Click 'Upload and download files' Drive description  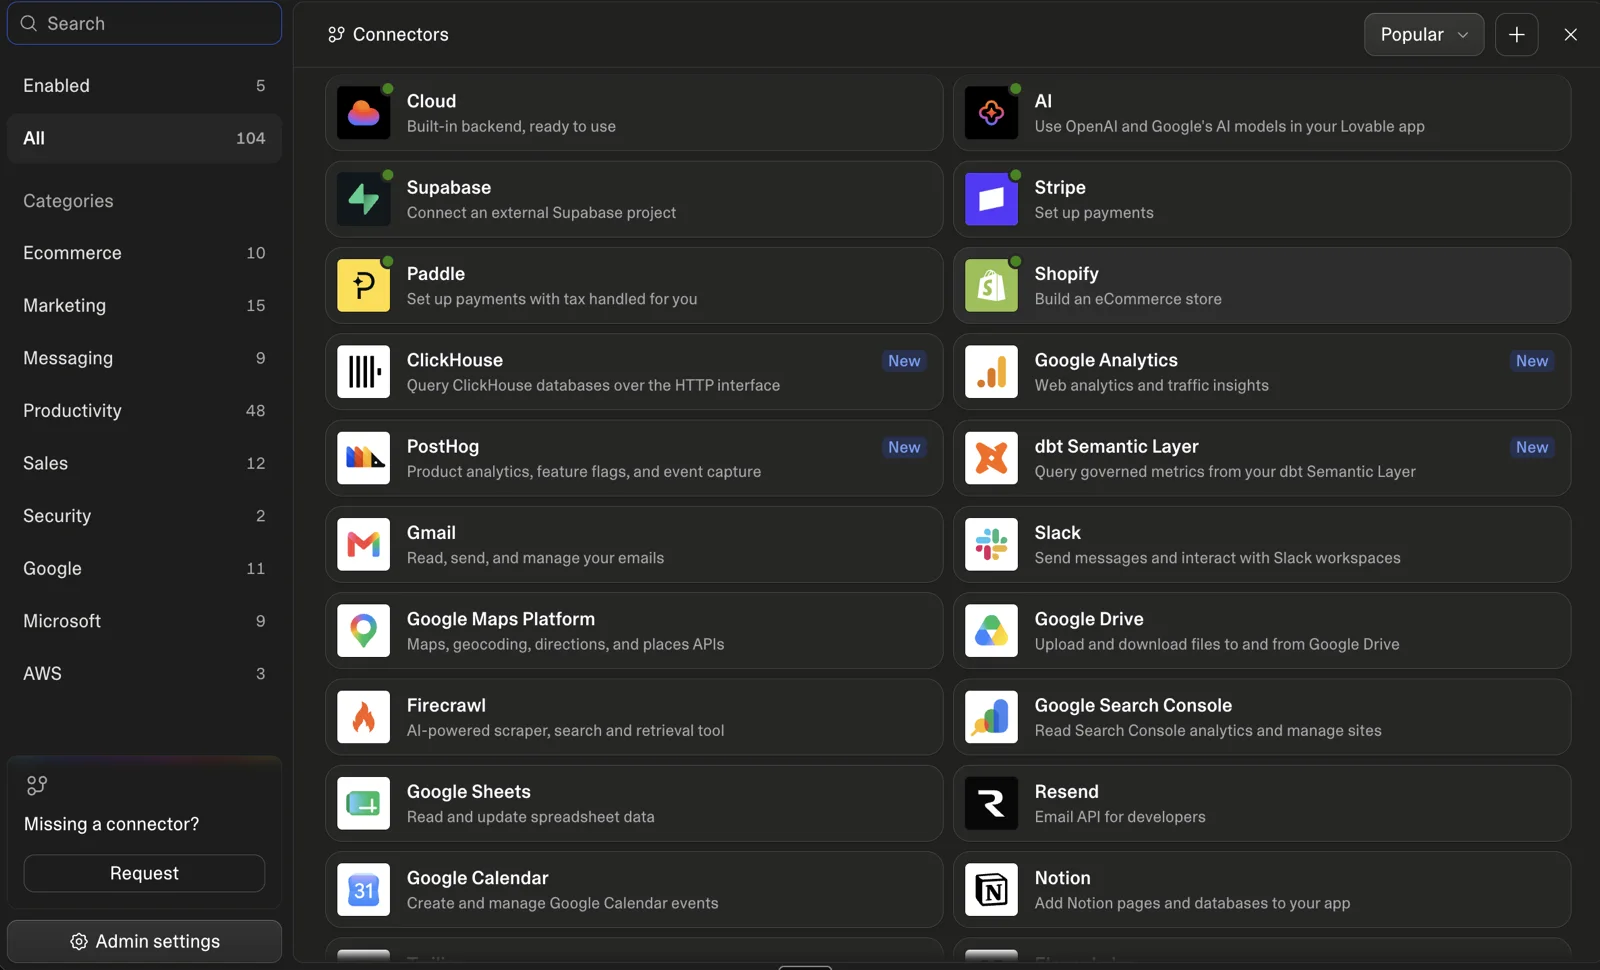(x=1217, y=645)
